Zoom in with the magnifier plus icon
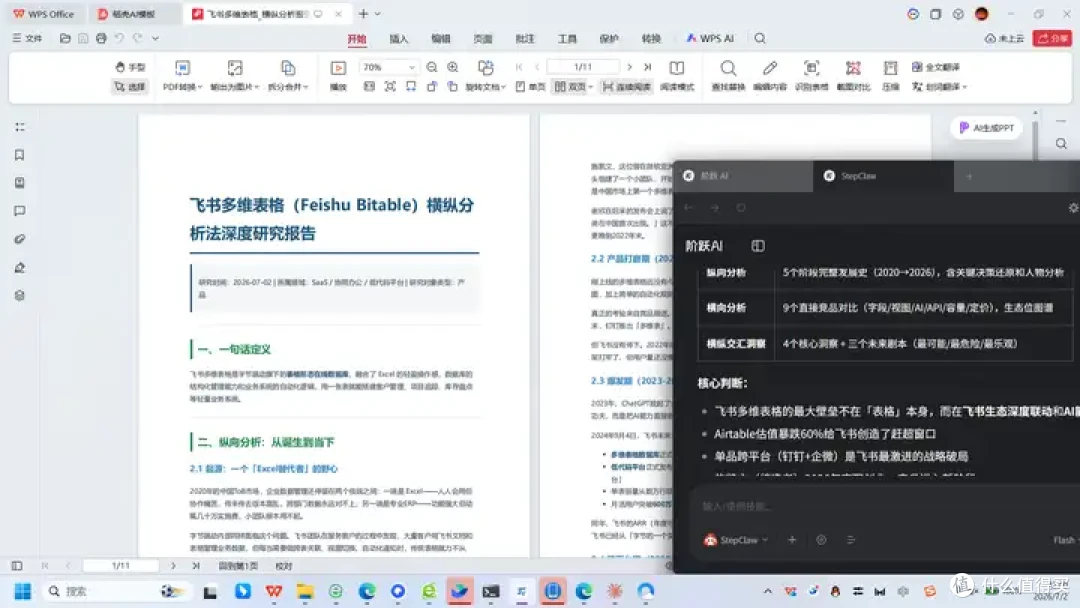 click(x=453, y=67)
